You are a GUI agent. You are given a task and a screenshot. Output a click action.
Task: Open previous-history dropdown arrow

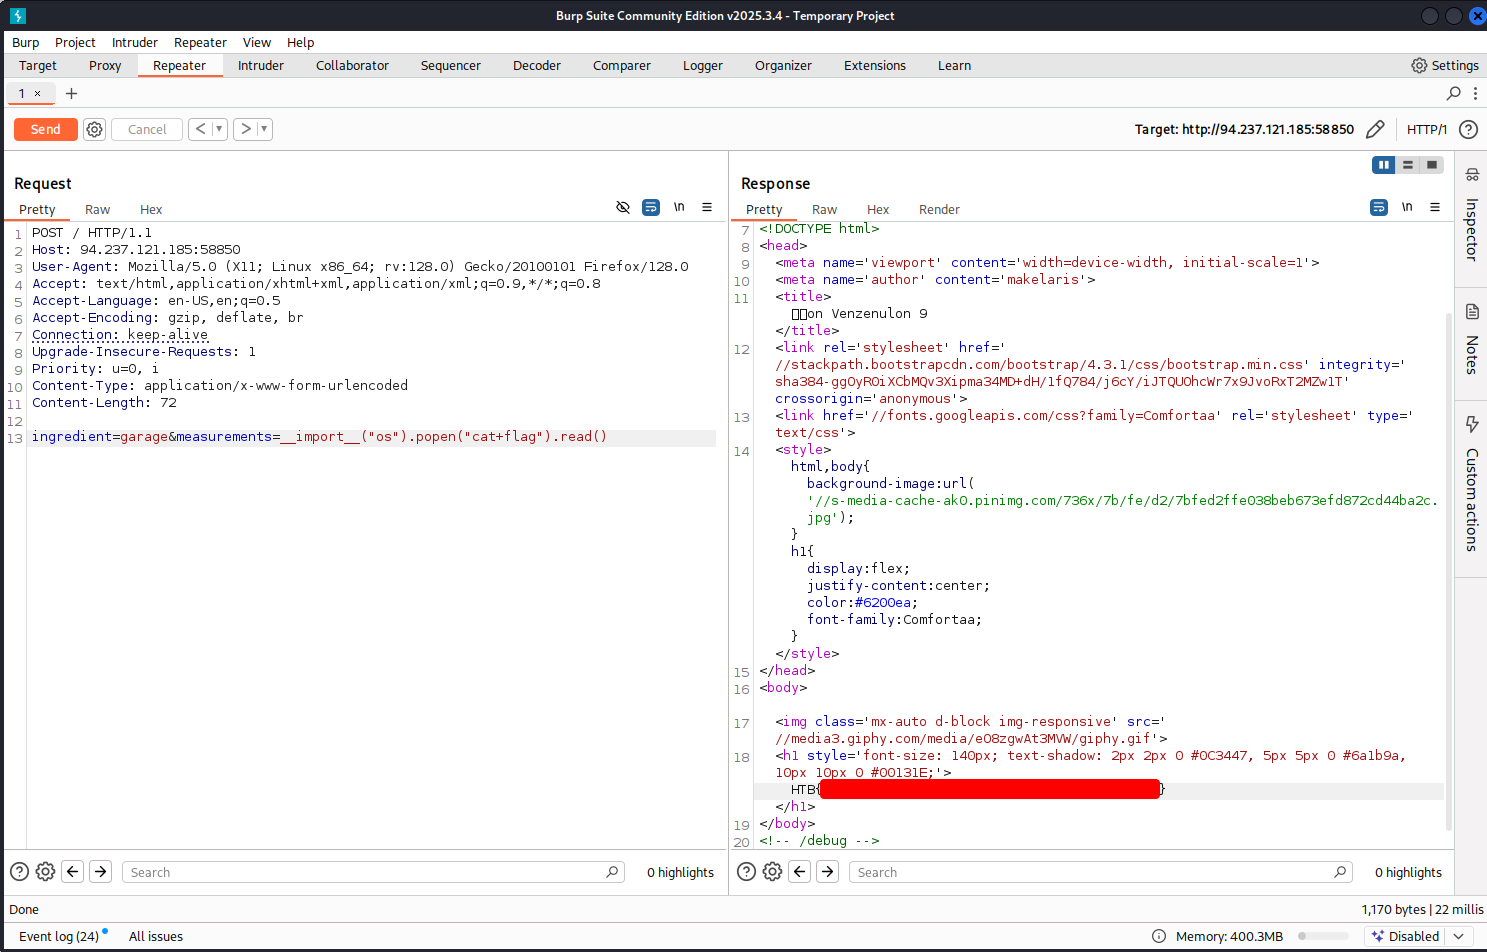tap(219, 129)
